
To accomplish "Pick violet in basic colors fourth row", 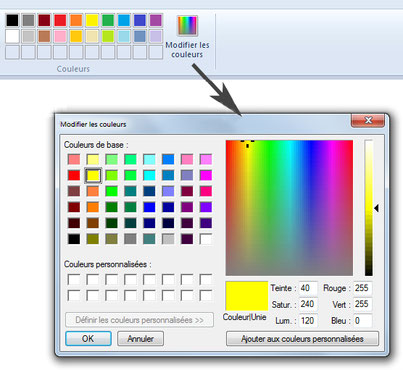I will pyautogui.click(x=206, y=207).
